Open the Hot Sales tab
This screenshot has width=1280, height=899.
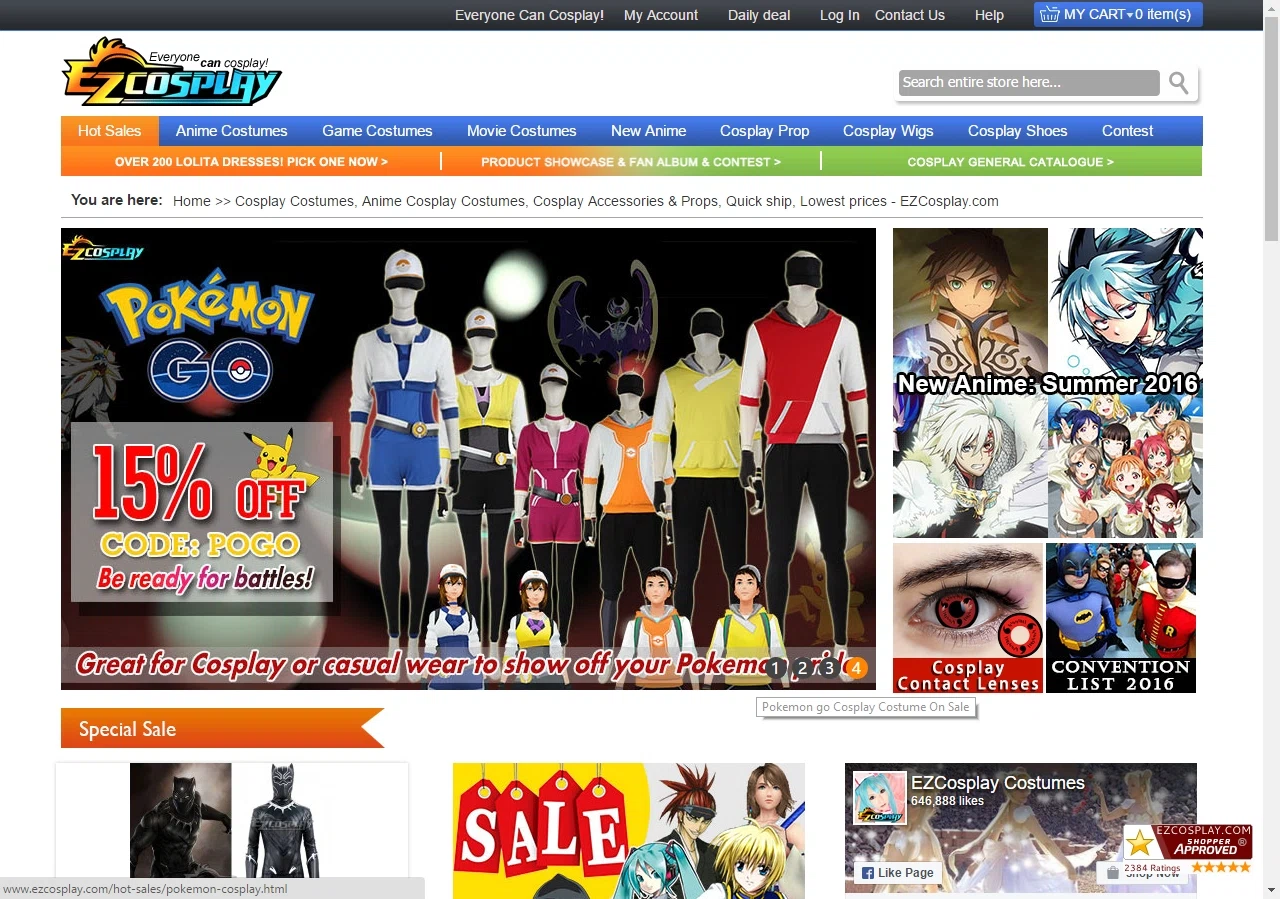tap(109, 131)
